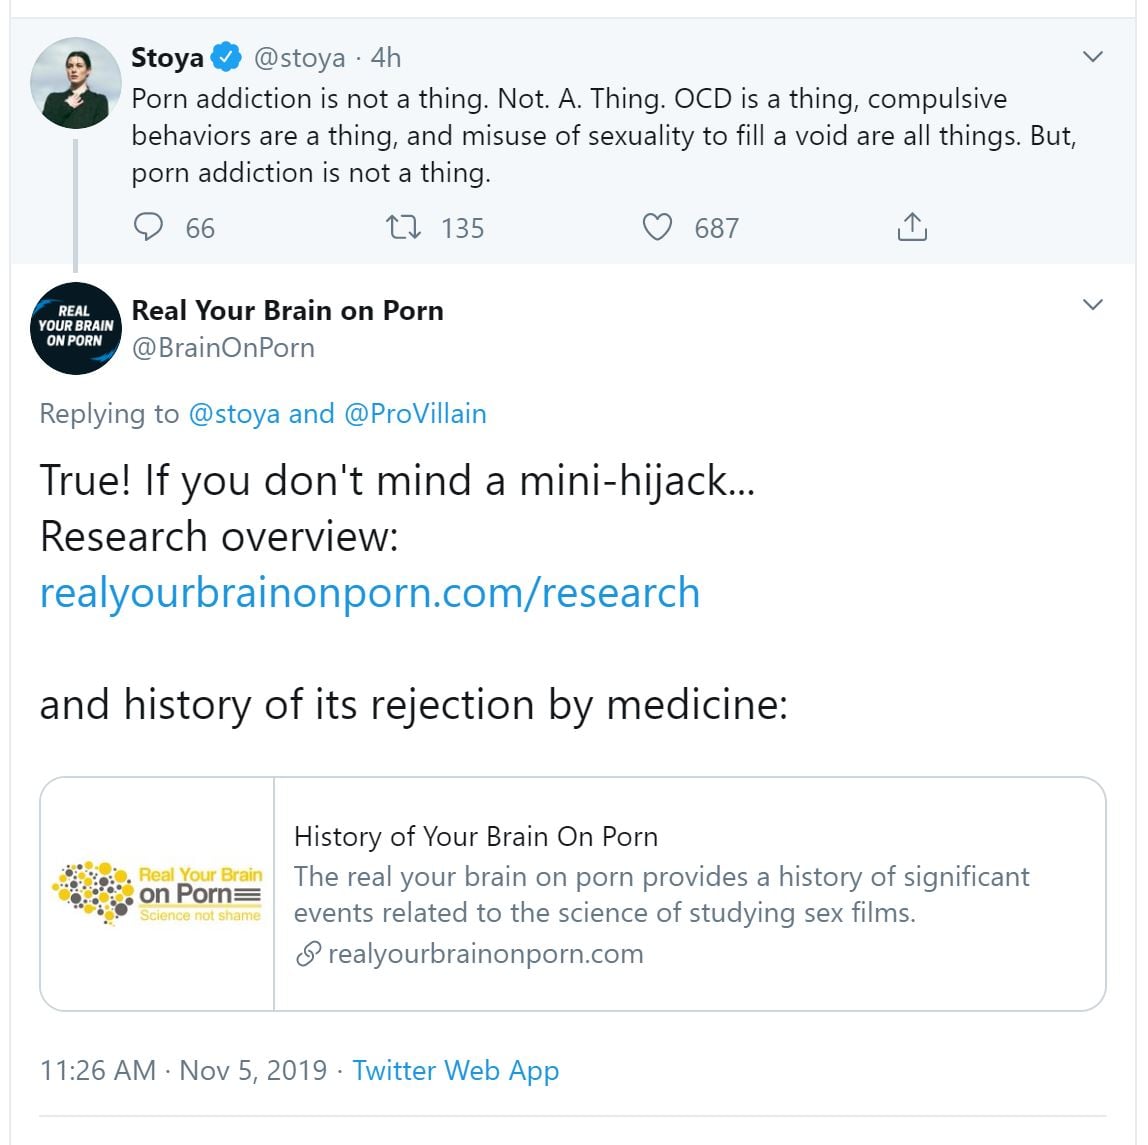Click the Stoya display name
Screen dimensions: 1148x1145
167,58
